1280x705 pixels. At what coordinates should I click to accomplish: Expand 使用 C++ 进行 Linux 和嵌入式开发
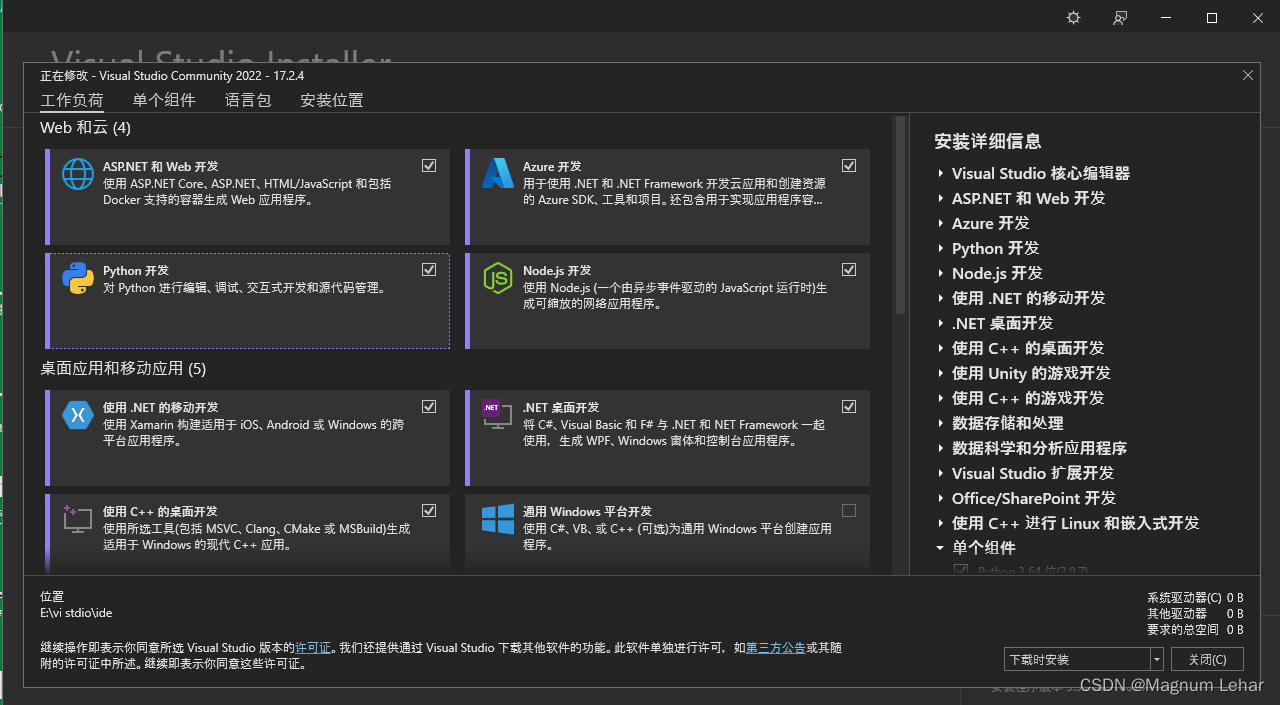[941, 523]
